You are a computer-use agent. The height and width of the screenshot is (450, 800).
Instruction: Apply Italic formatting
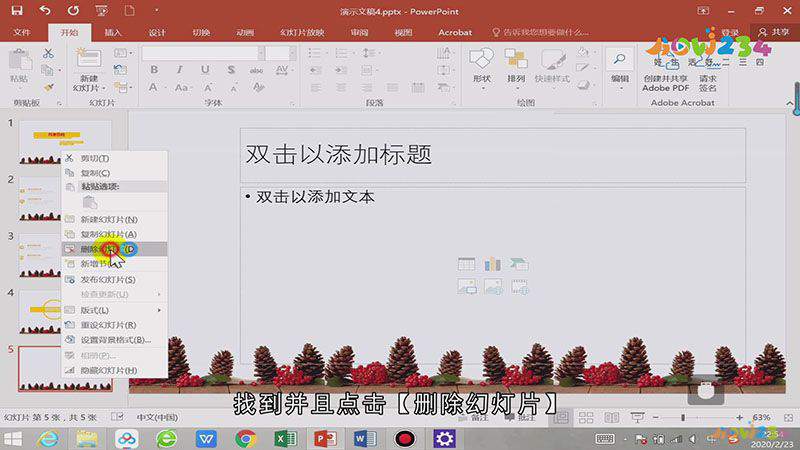(179, 70)
